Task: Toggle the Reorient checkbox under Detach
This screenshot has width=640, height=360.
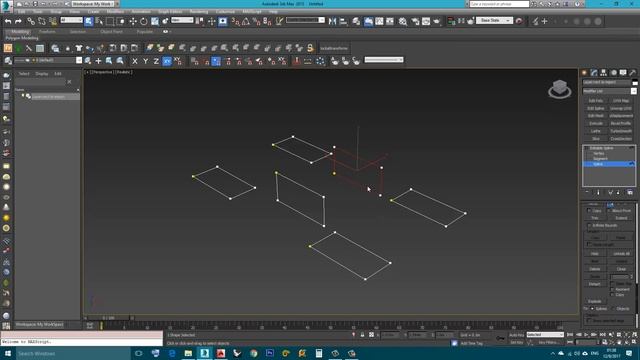Action: pos(612,289)
